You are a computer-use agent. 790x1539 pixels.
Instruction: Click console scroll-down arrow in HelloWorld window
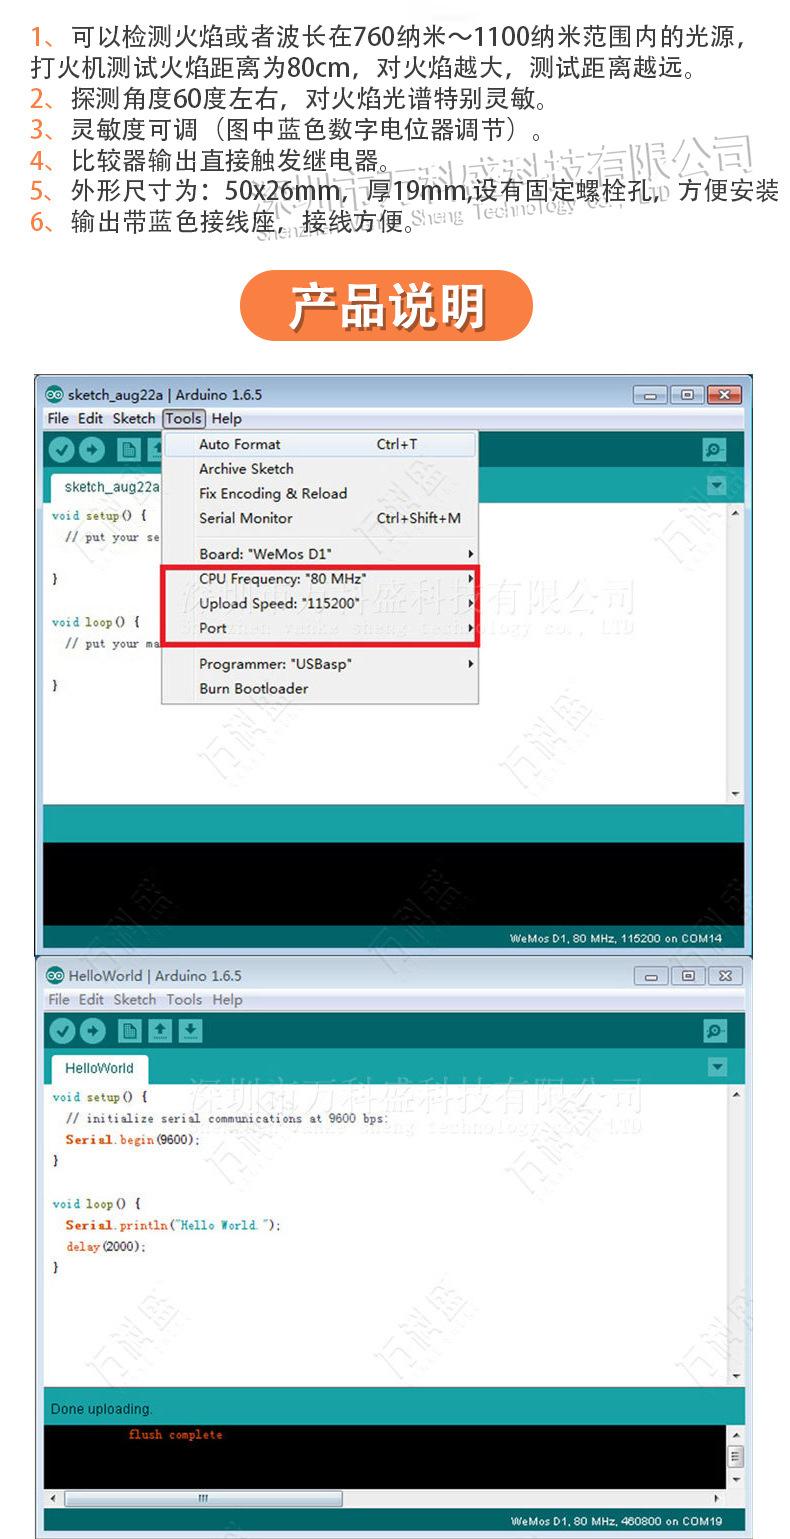[736, 1479]
